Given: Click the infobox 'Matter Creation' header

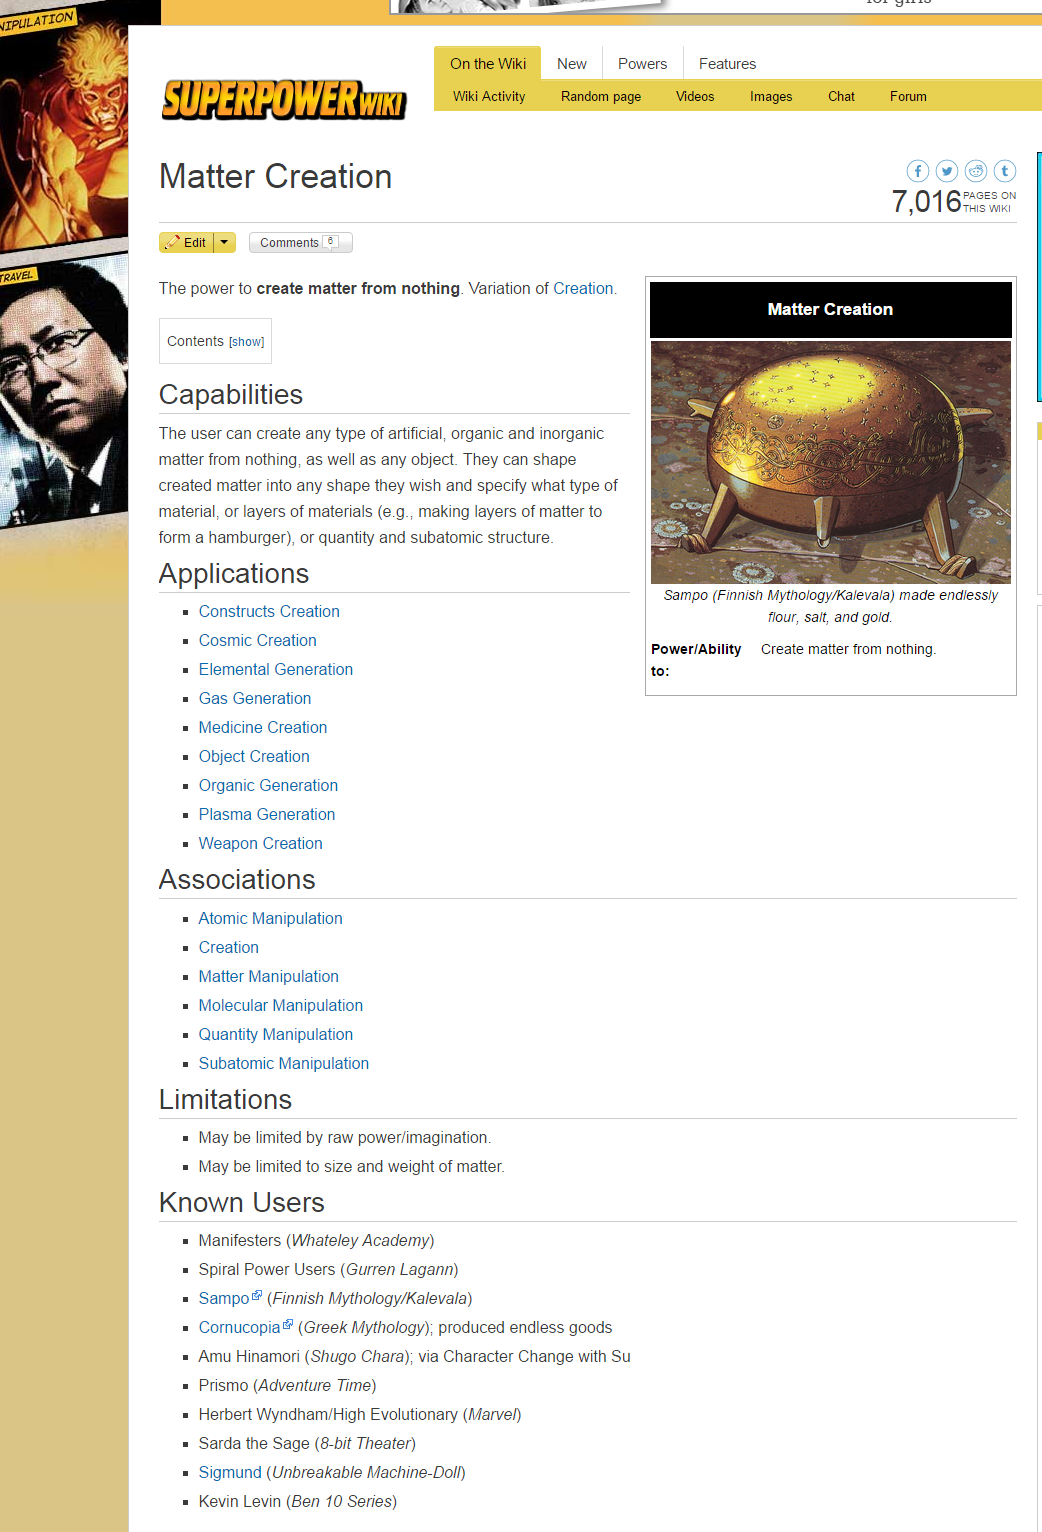Looking at the screenshot, I should click(x=831, y=310).
